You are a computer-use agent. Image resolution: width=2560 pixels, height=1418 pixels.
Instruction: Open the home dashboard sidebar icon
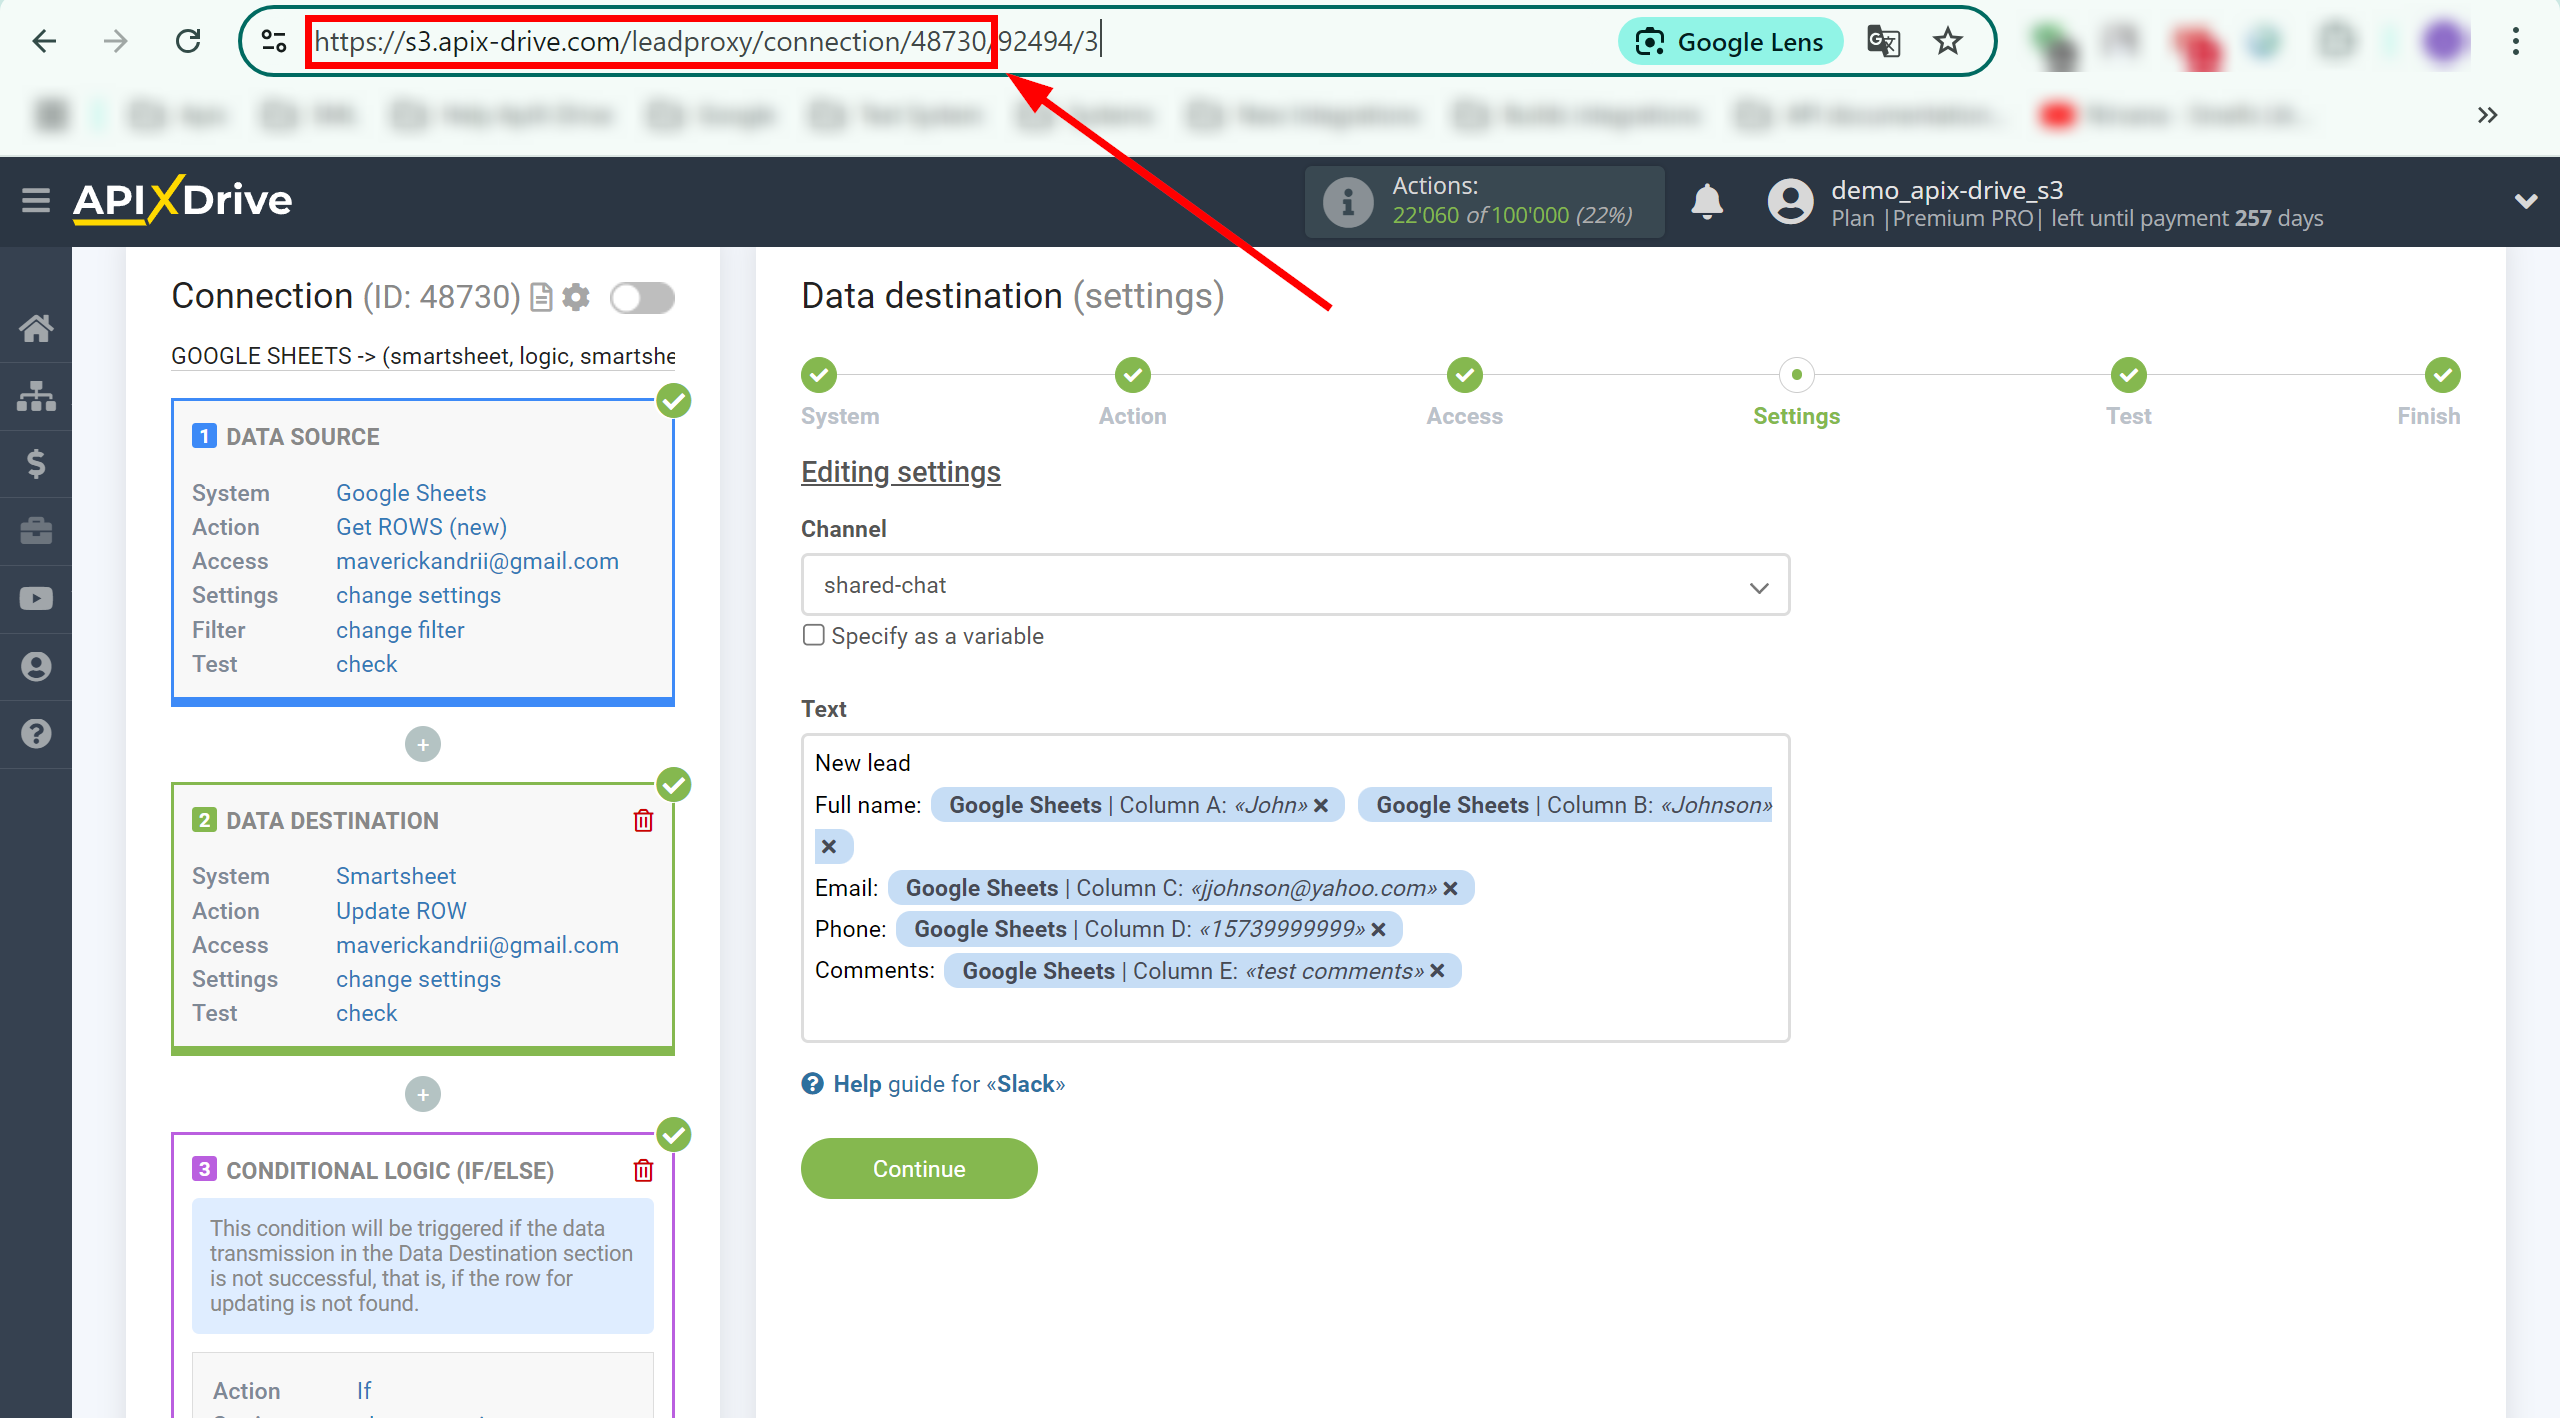(36, 328)
